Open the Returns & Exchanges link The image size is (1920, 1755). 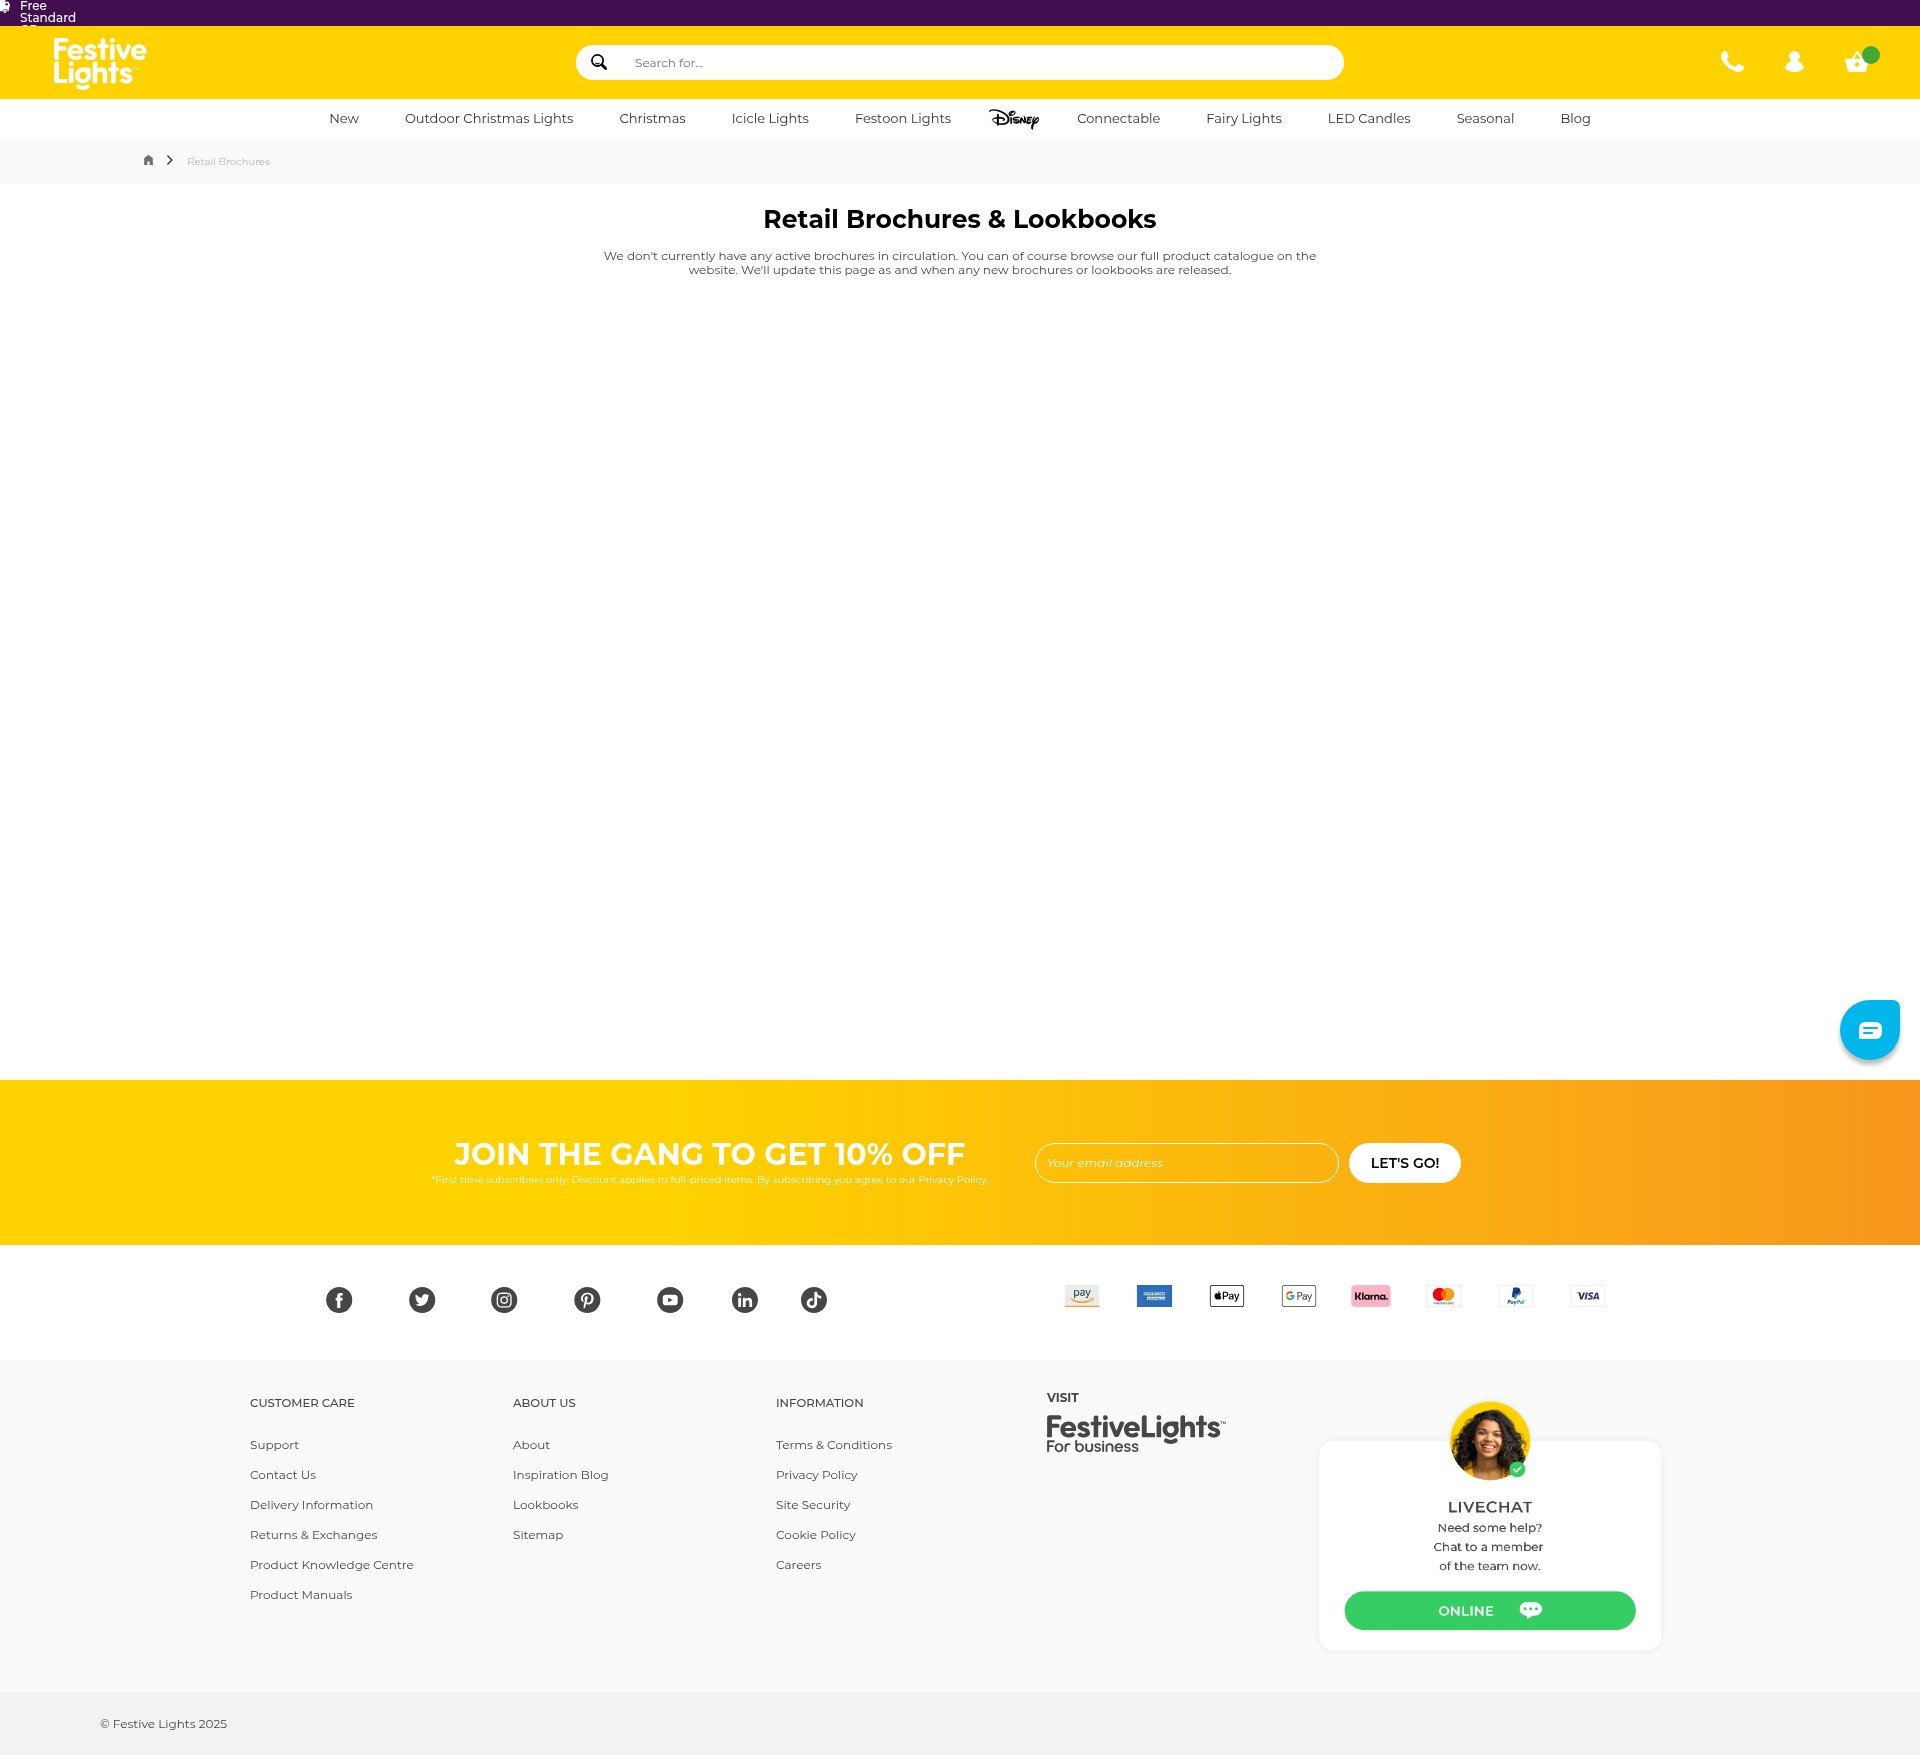313,1535
